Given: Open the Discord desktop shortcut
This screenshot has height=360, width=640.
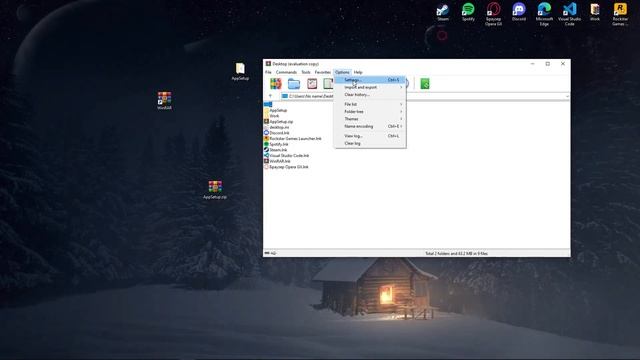Looking at the screenshot, I should [519, 12].
